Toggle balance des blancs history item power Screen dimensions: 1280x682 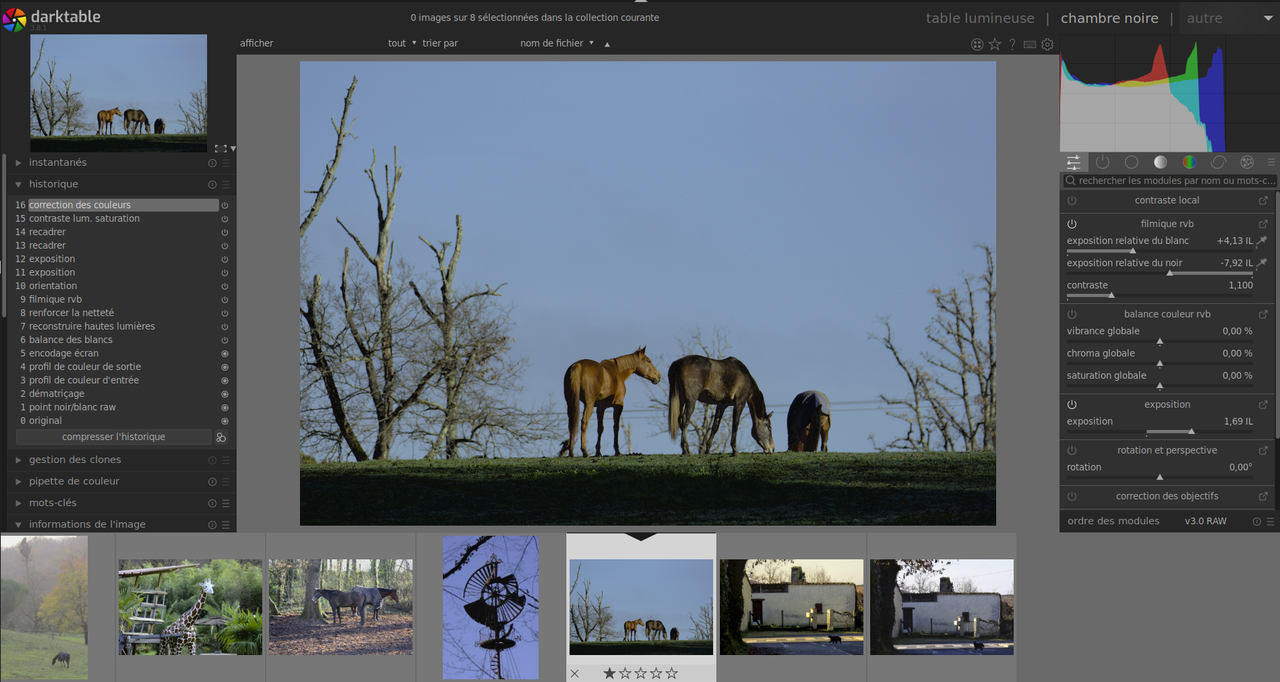[x=224, y=340]
